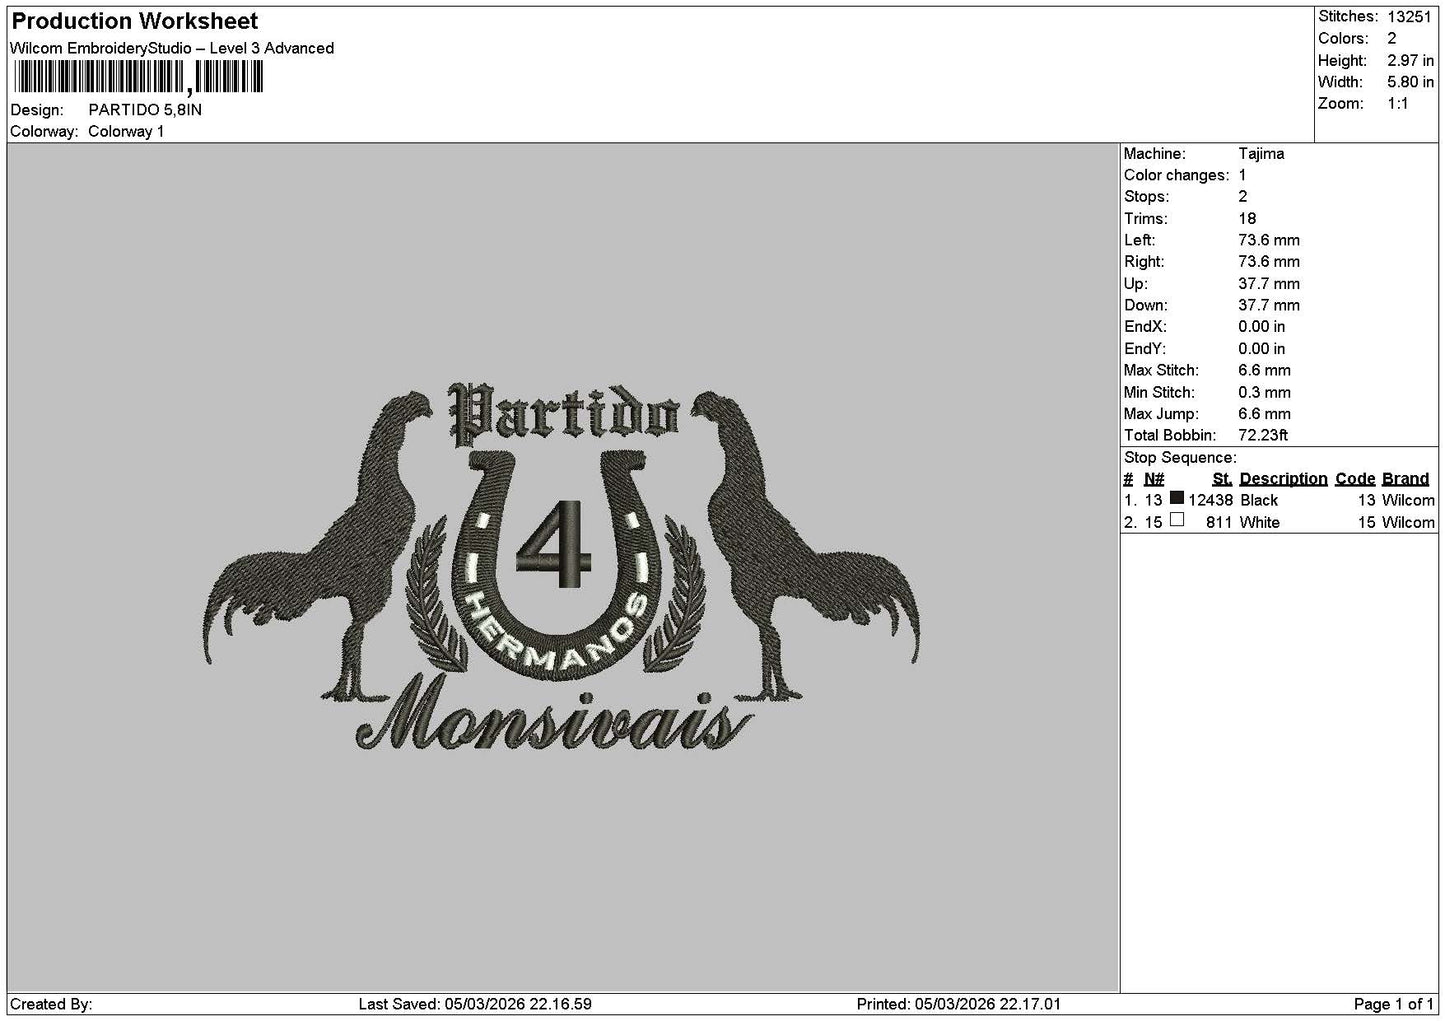The image size is (1445, 1021).
Task: Click stitch count 12438 in the Black row
Action: [x=1210, y=500]
